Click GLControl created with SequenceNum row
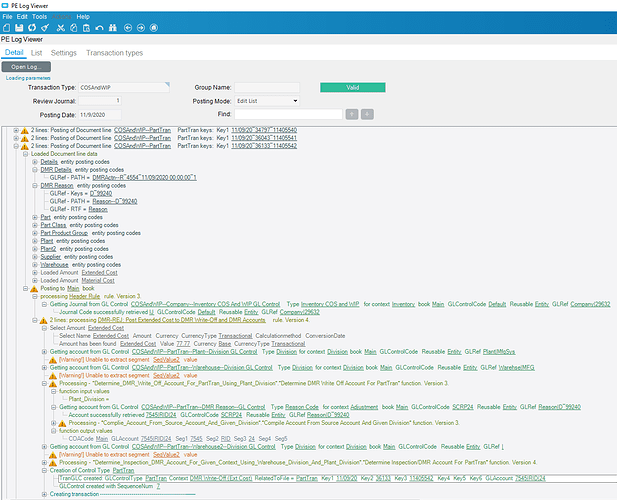Screen dimensions: 617x500 point(109,486)
